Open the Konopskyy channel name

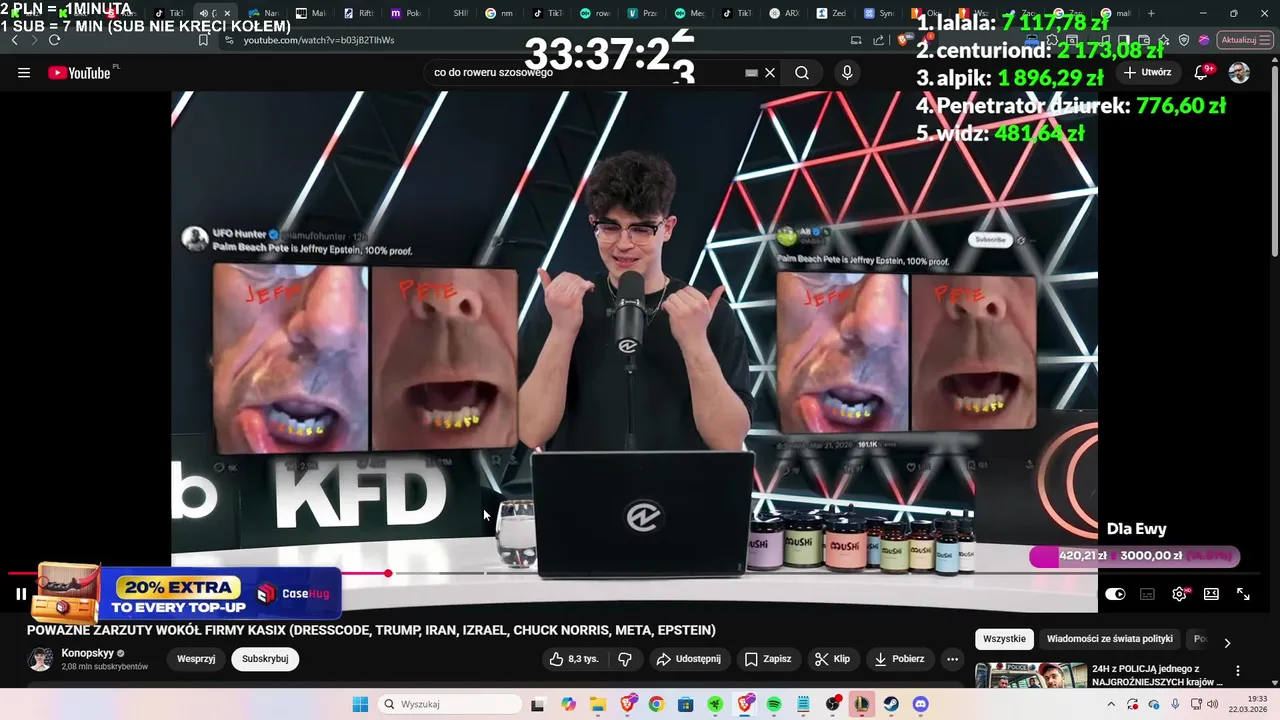point(87,653)
